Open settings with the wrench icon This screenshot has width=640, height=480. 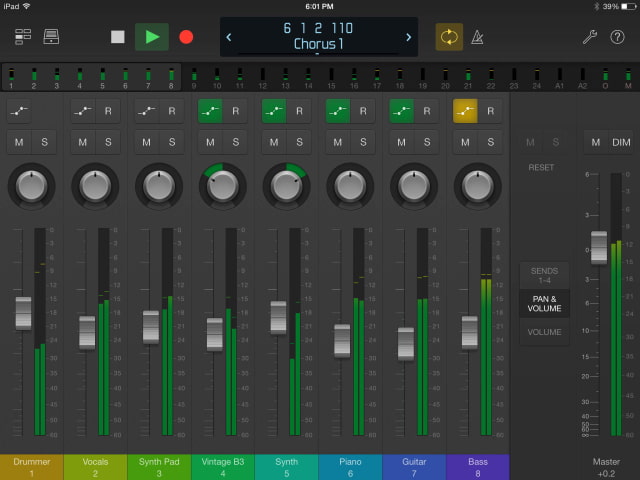click(x=590, y=37)
